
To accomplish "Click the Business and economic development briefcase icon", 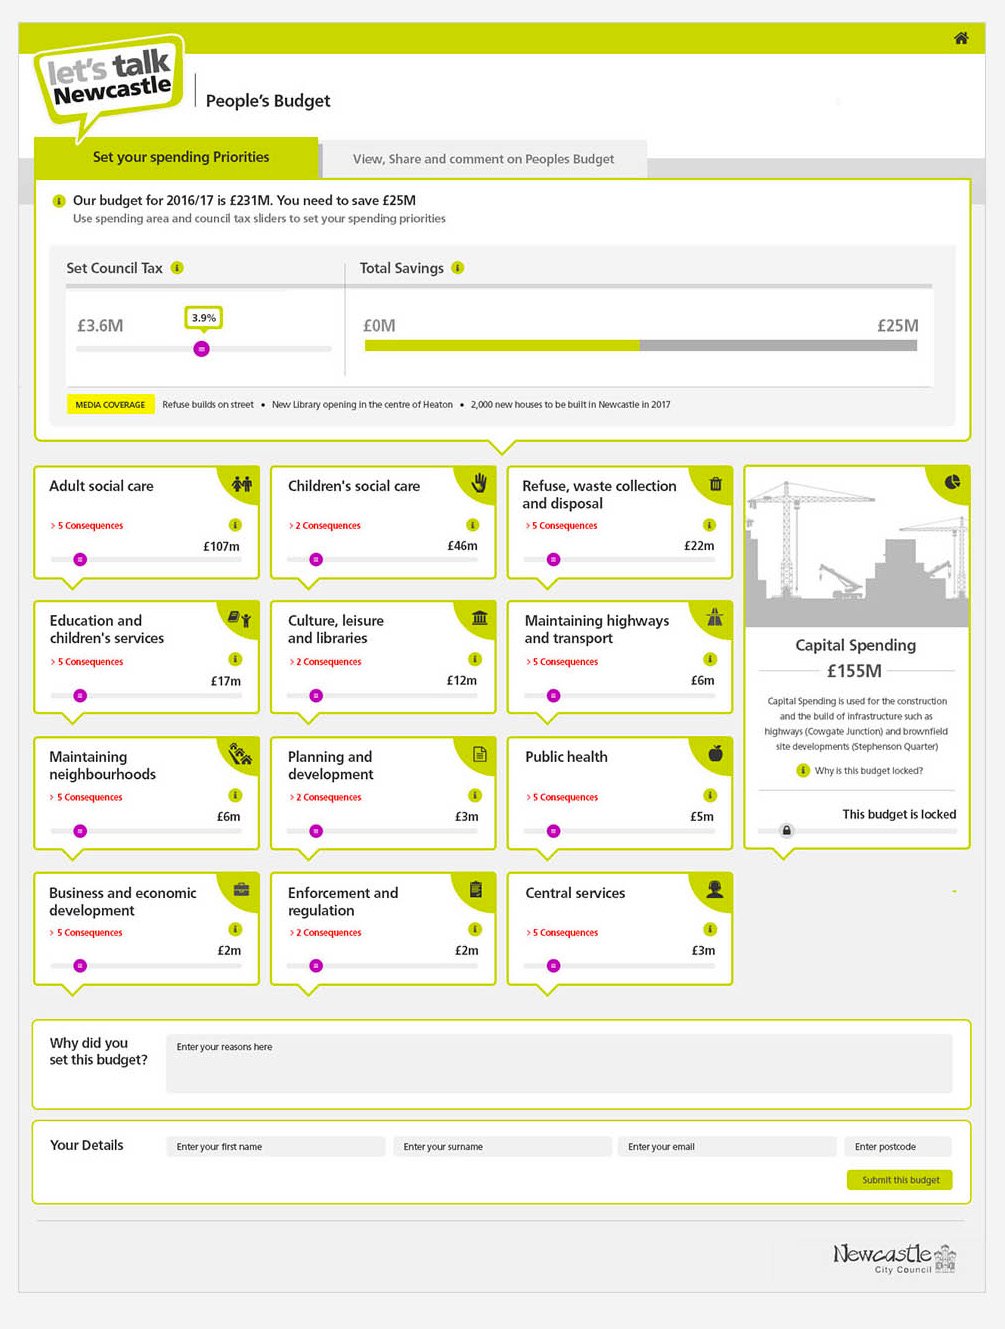I will tap(241, 889).
